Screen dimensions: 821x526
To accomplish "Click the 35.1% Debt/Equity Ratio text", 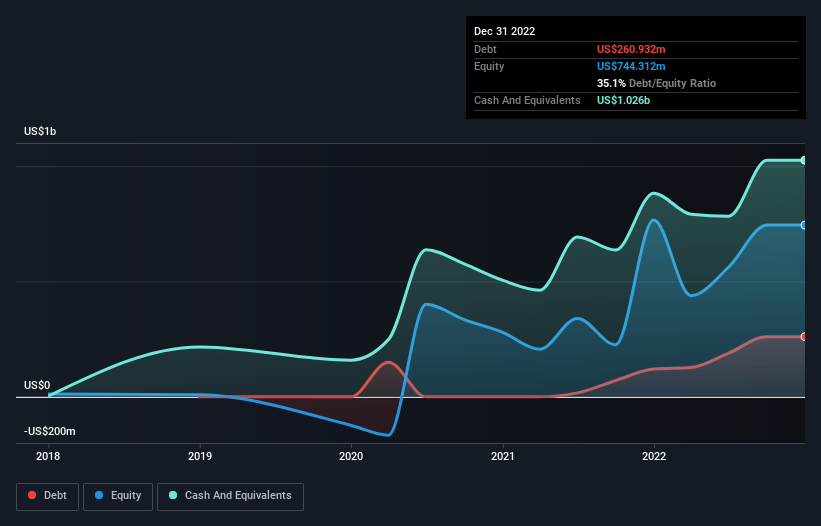I will pos(657,83).
